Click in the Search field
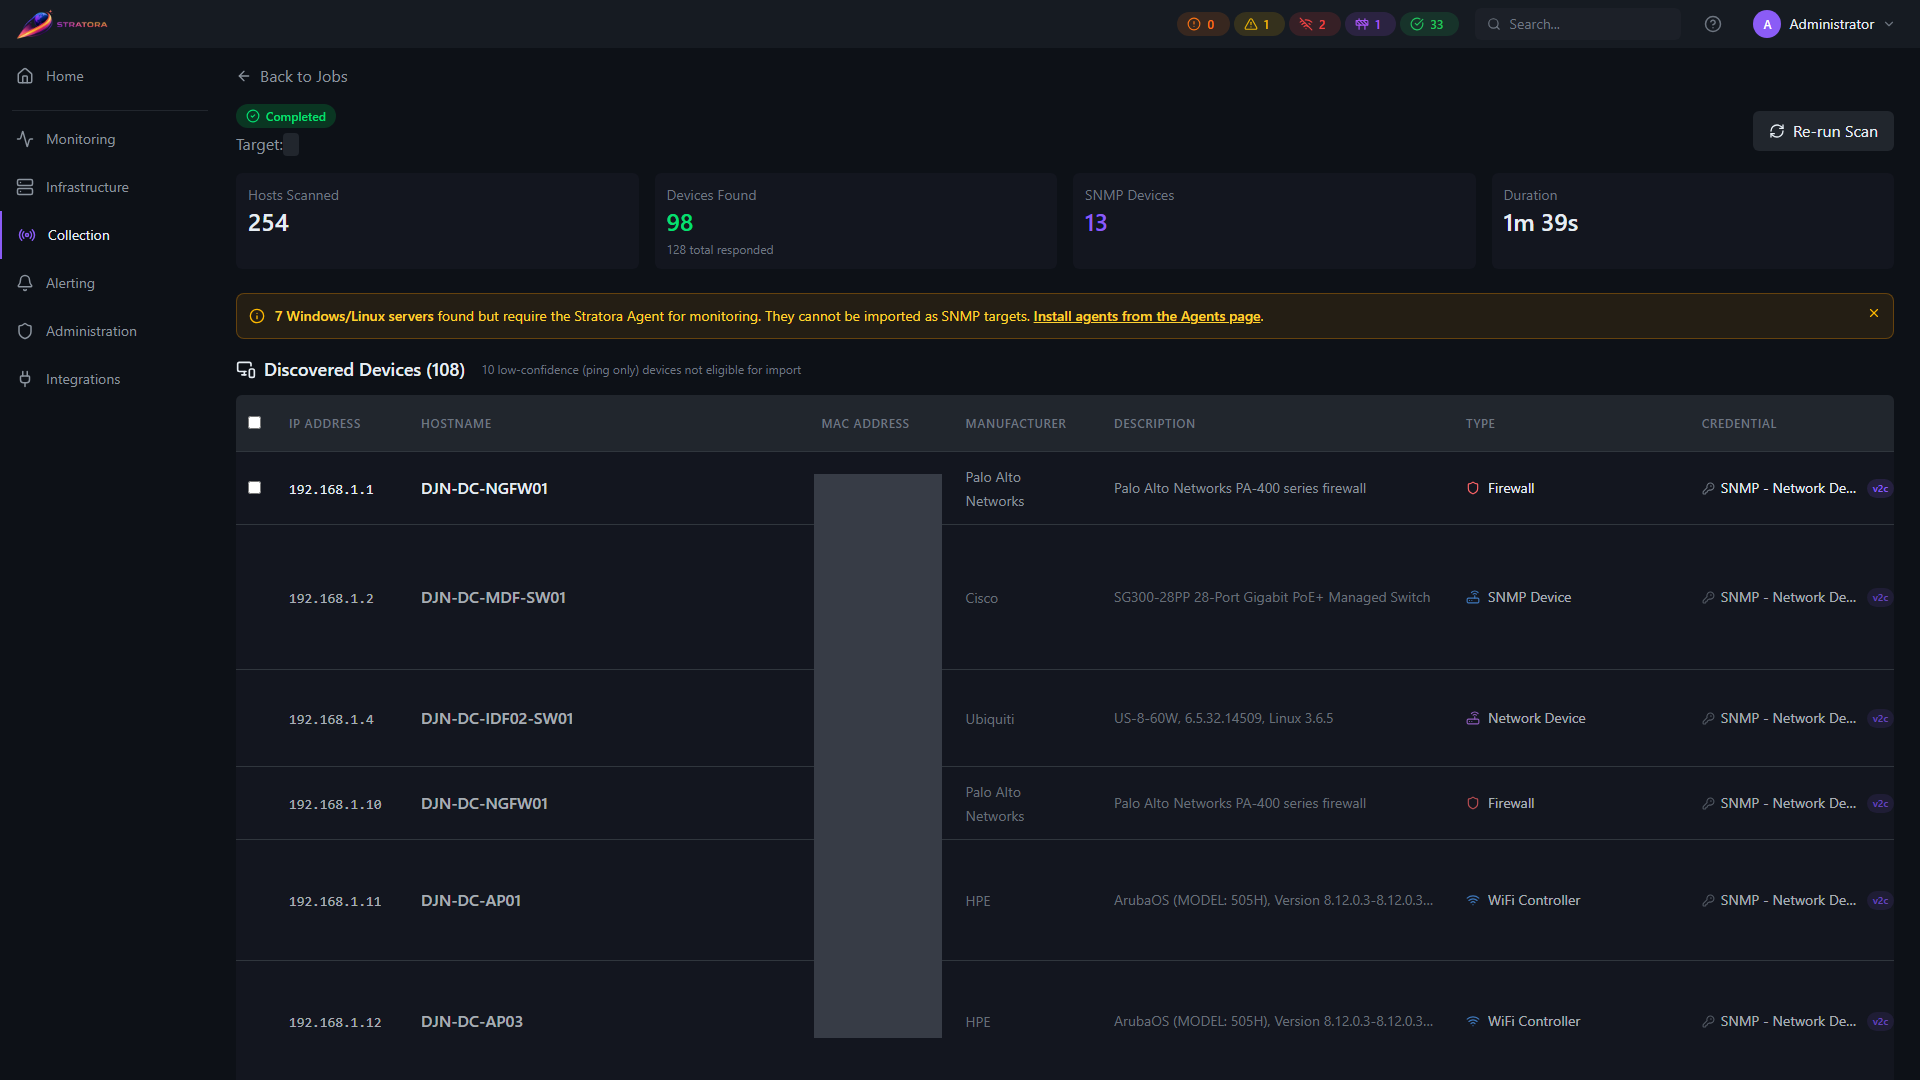This screenshot has height=1080, width=1920. click(x=1577, y=24)
